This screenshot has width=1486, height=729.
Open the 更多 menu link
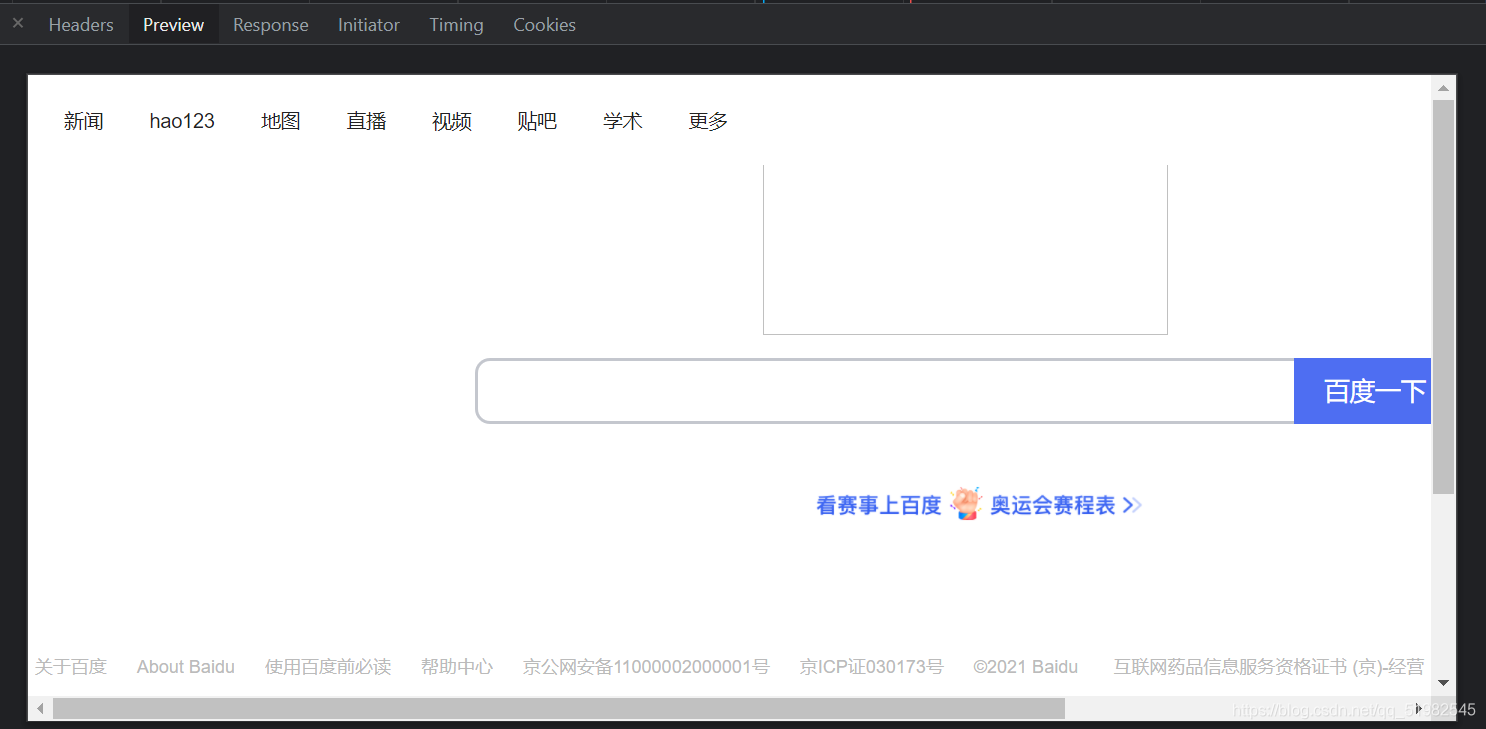point(708,121)
